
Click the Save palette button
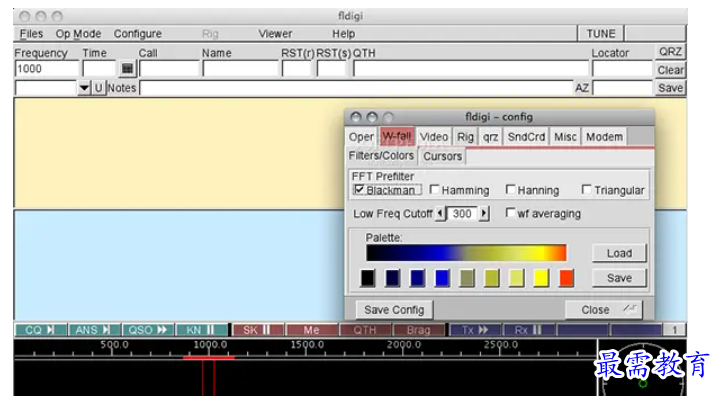point(619,278)
